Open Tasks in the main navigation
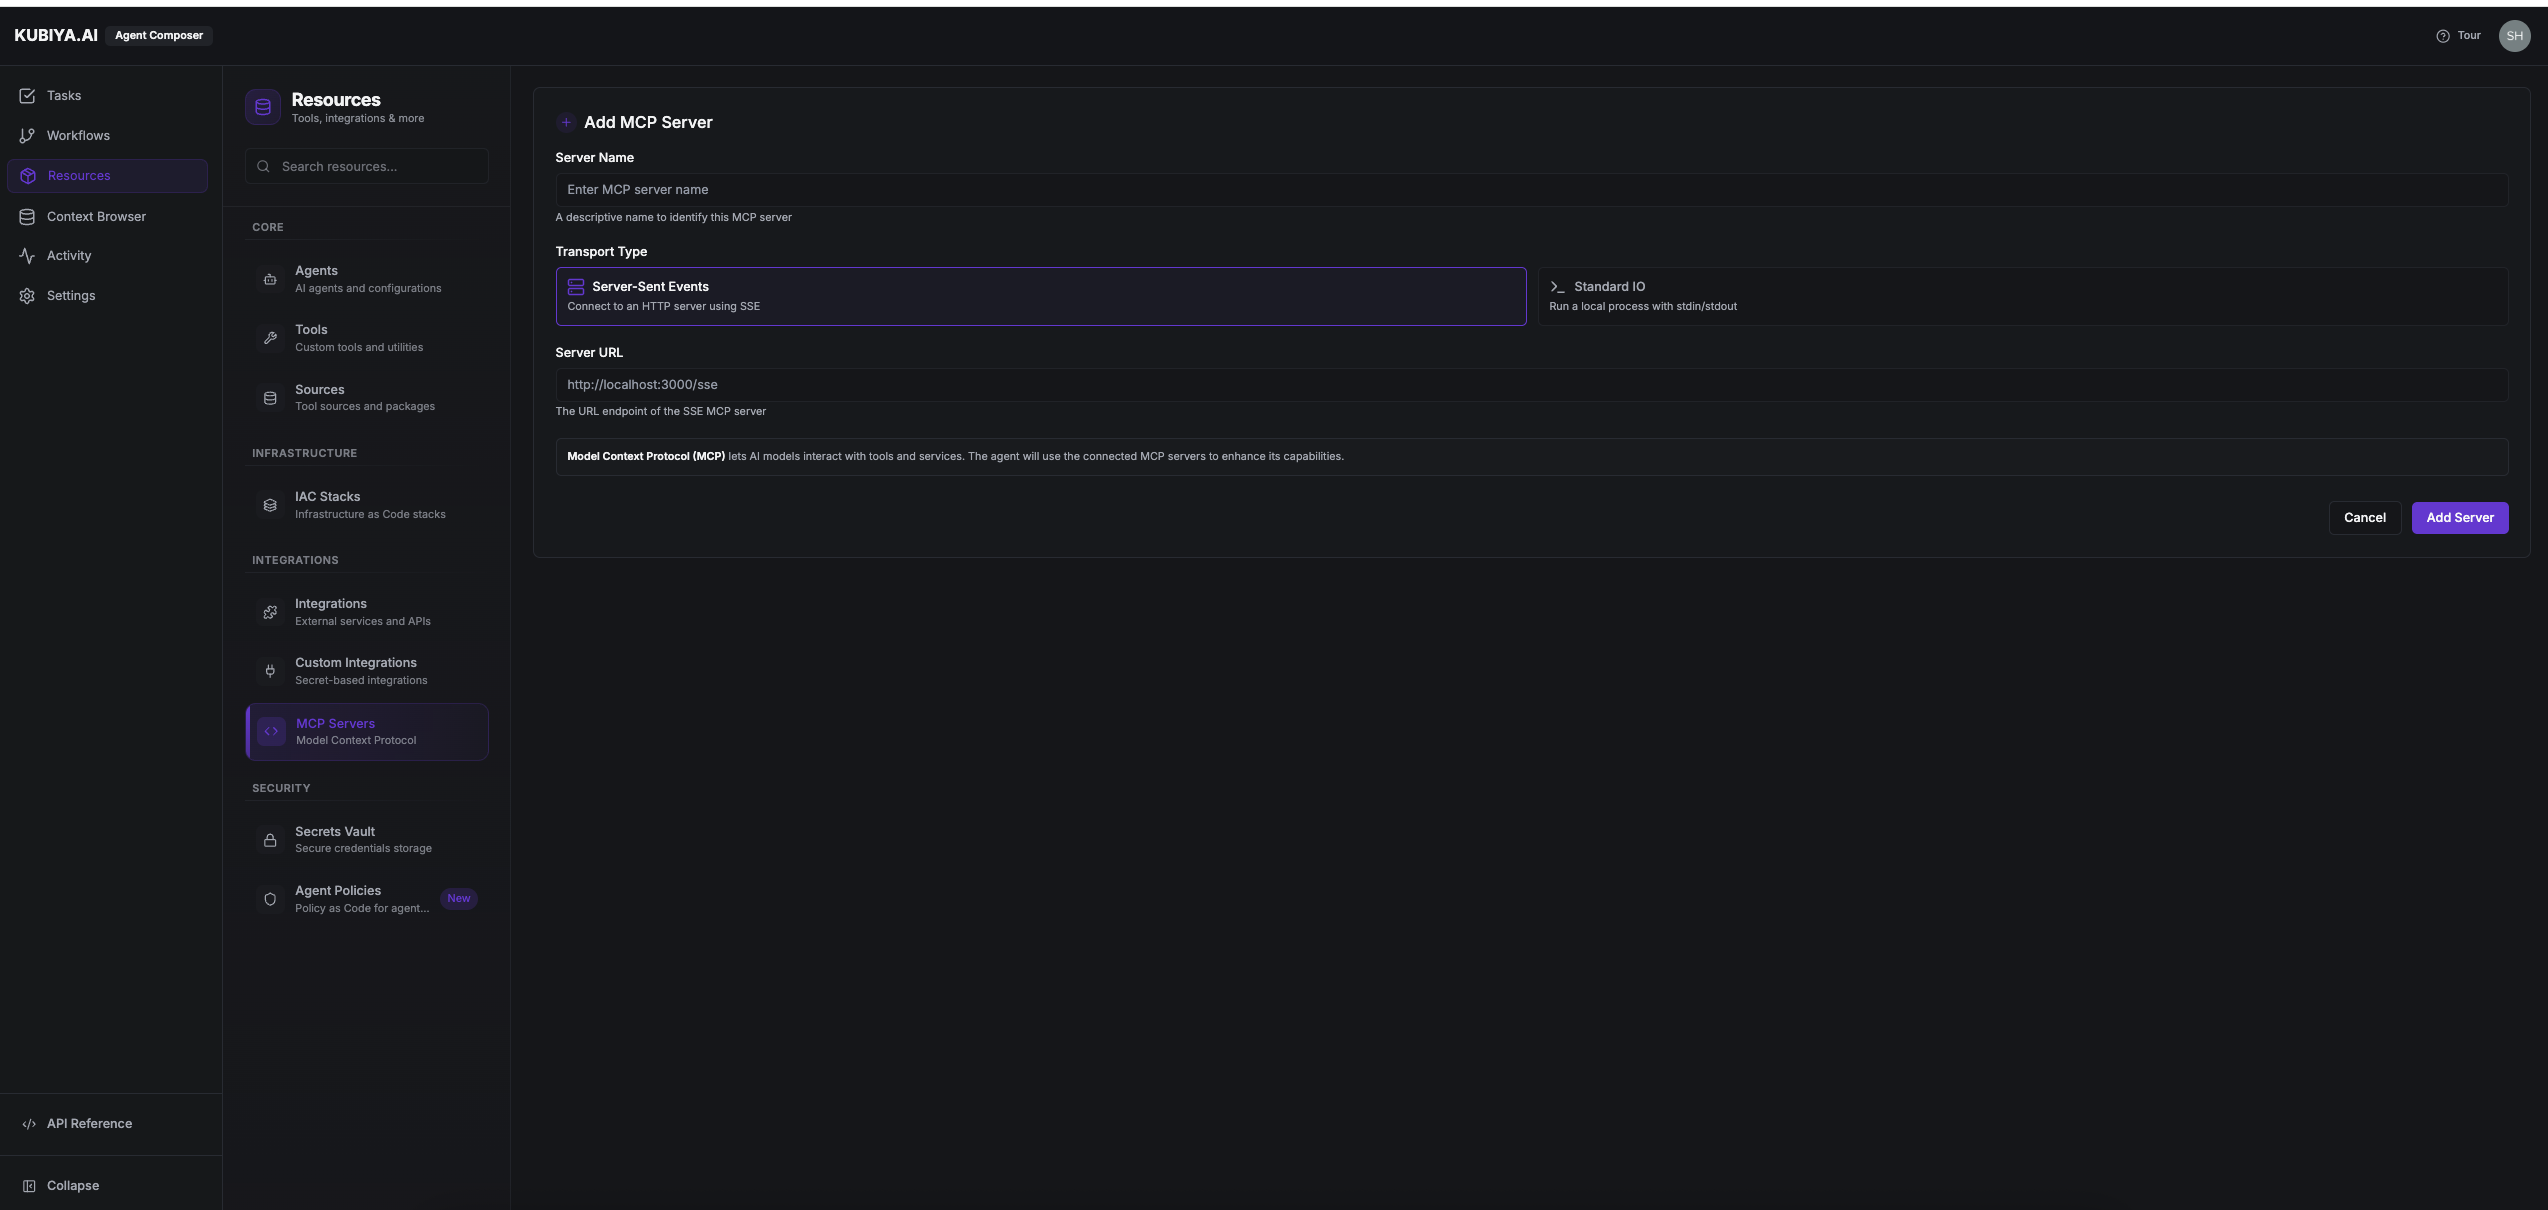The height and width of the screenshot is (1210, 2548). pyautogui.click(x=107, y=96)
